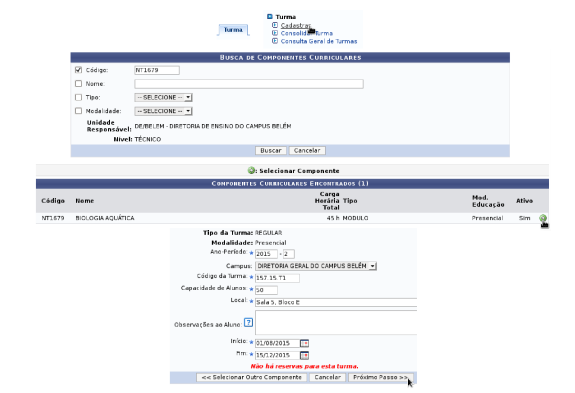Click the Buscar button

click(x=271, y=150)
